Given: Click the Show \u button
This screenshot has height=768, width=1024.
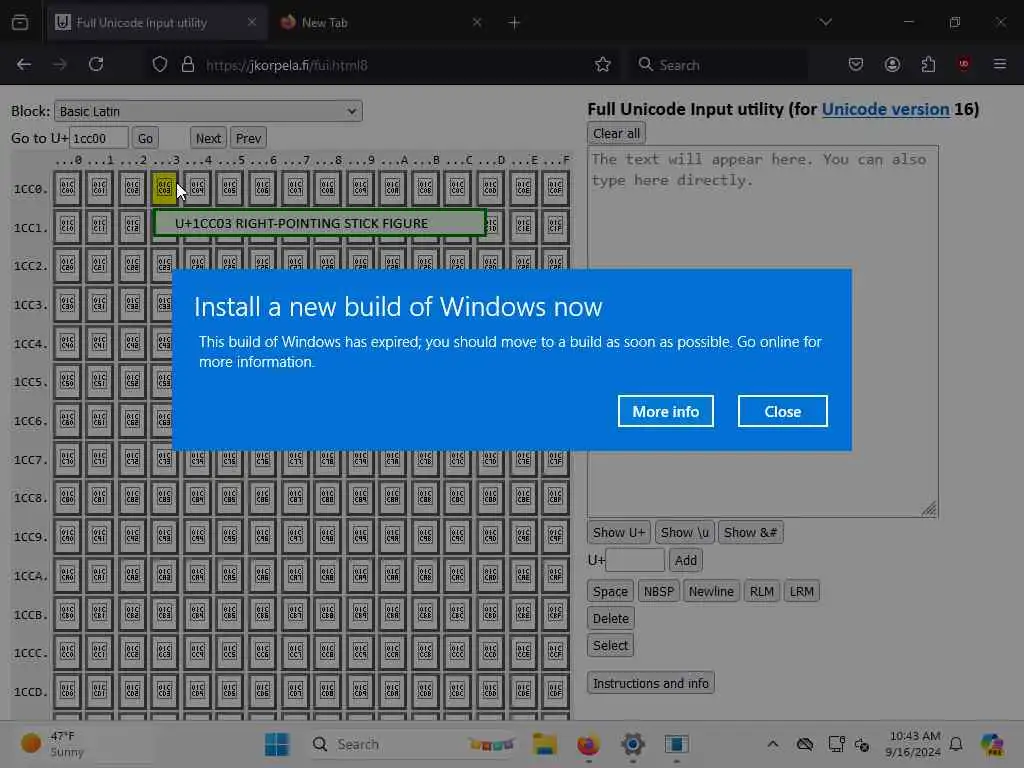Looking at the screenshot, I should pos(684,532).
